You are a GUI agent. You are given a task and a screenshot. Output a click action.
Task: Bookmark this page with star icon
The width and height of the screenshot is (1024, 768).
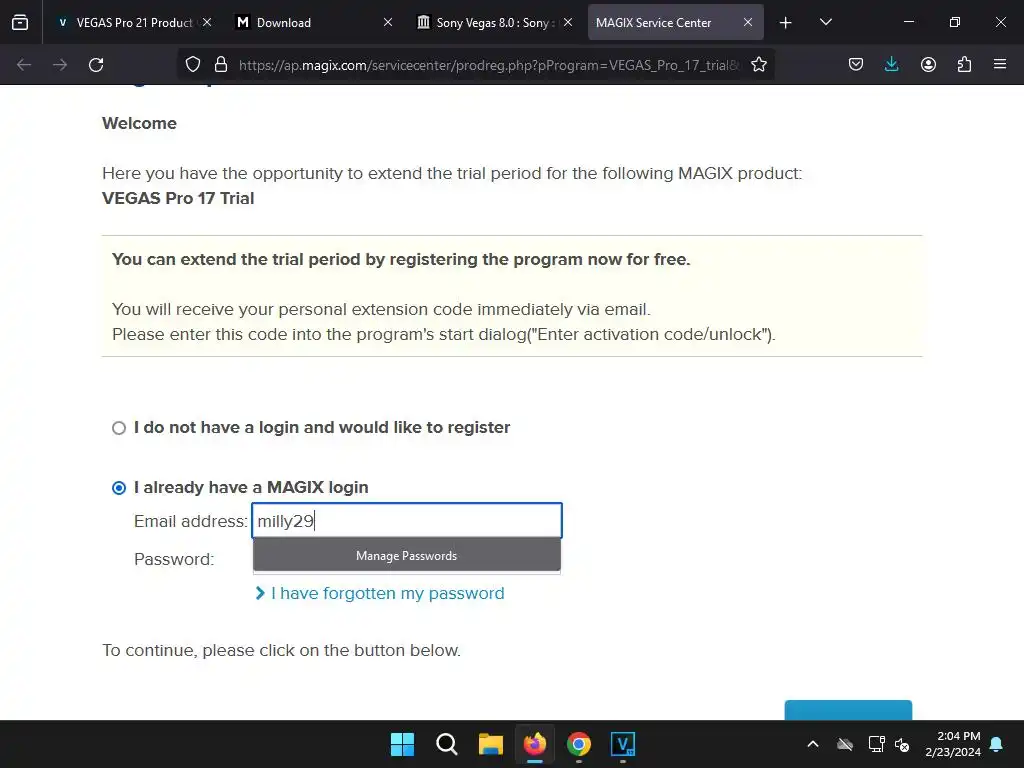pyautogui.click(x=759, y=65)
